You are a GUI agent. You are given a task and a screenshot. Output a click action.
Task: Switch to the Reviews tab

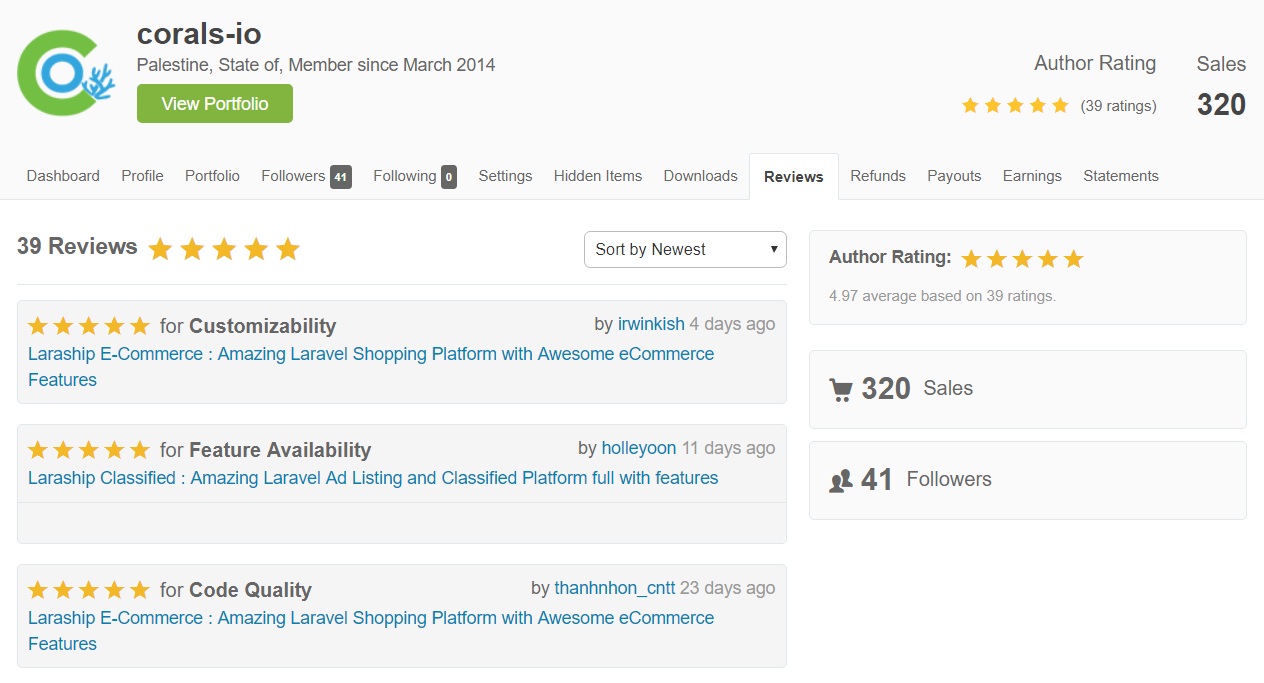(793, 177)
